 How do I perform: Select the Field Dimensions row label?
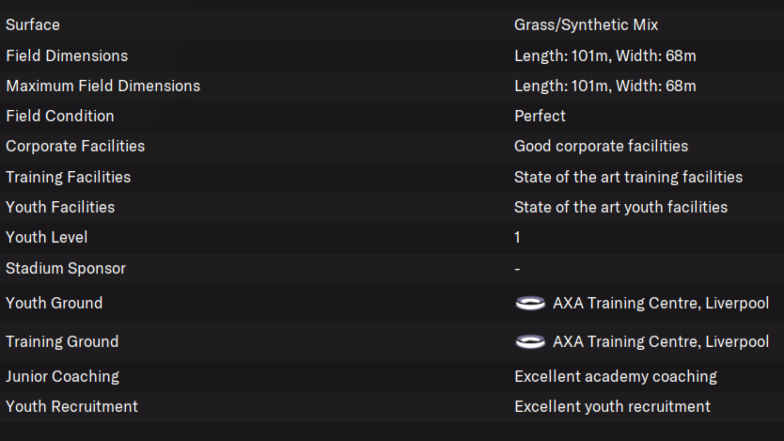[66, 56]
